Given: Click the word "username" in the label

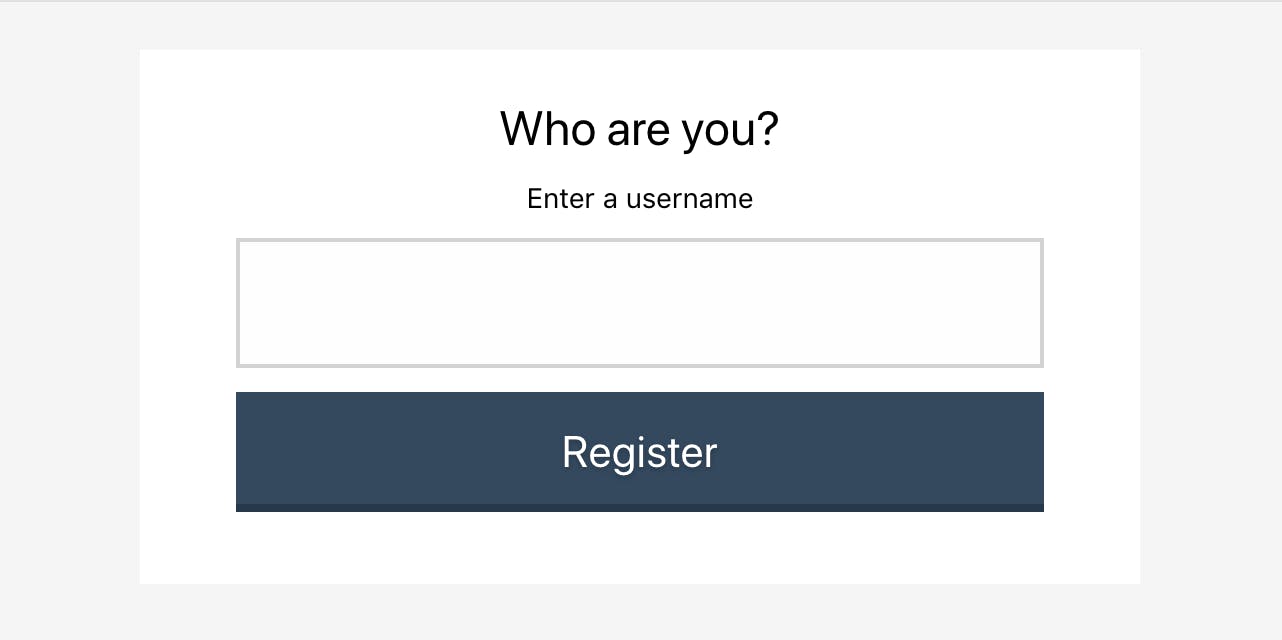Looking at the screenshot, I should coord(689,199).
